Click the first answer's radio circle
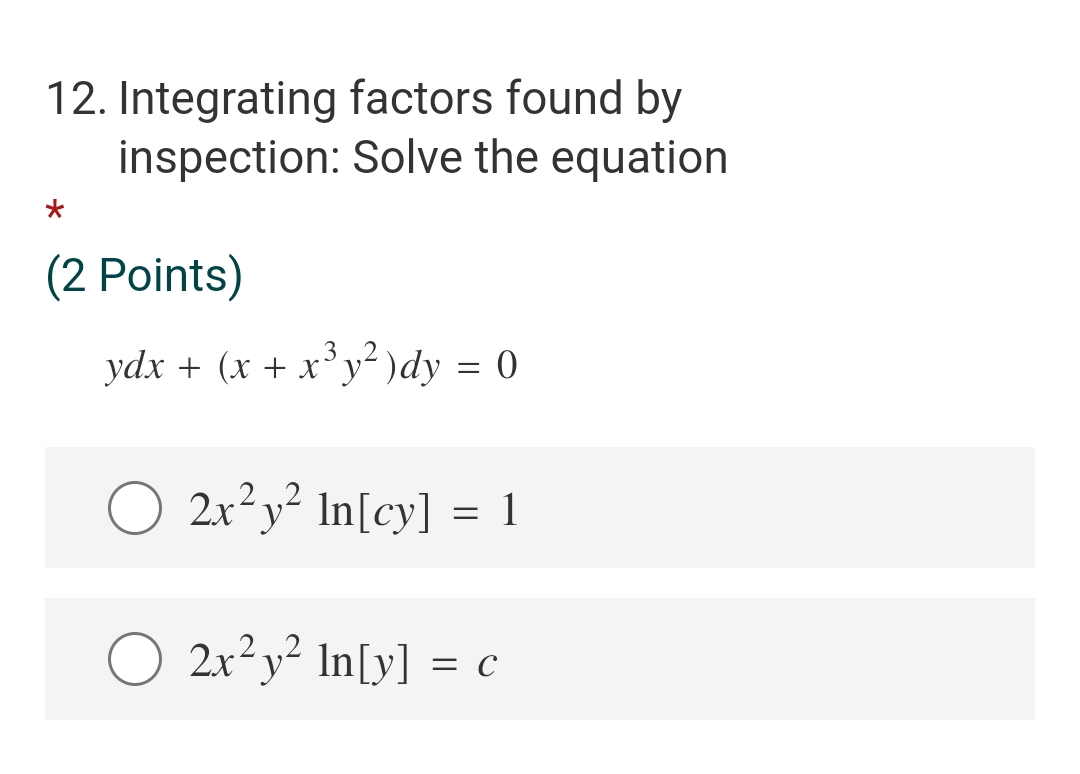The width and height of the screenshot is (1080, 774). point(134,508)
